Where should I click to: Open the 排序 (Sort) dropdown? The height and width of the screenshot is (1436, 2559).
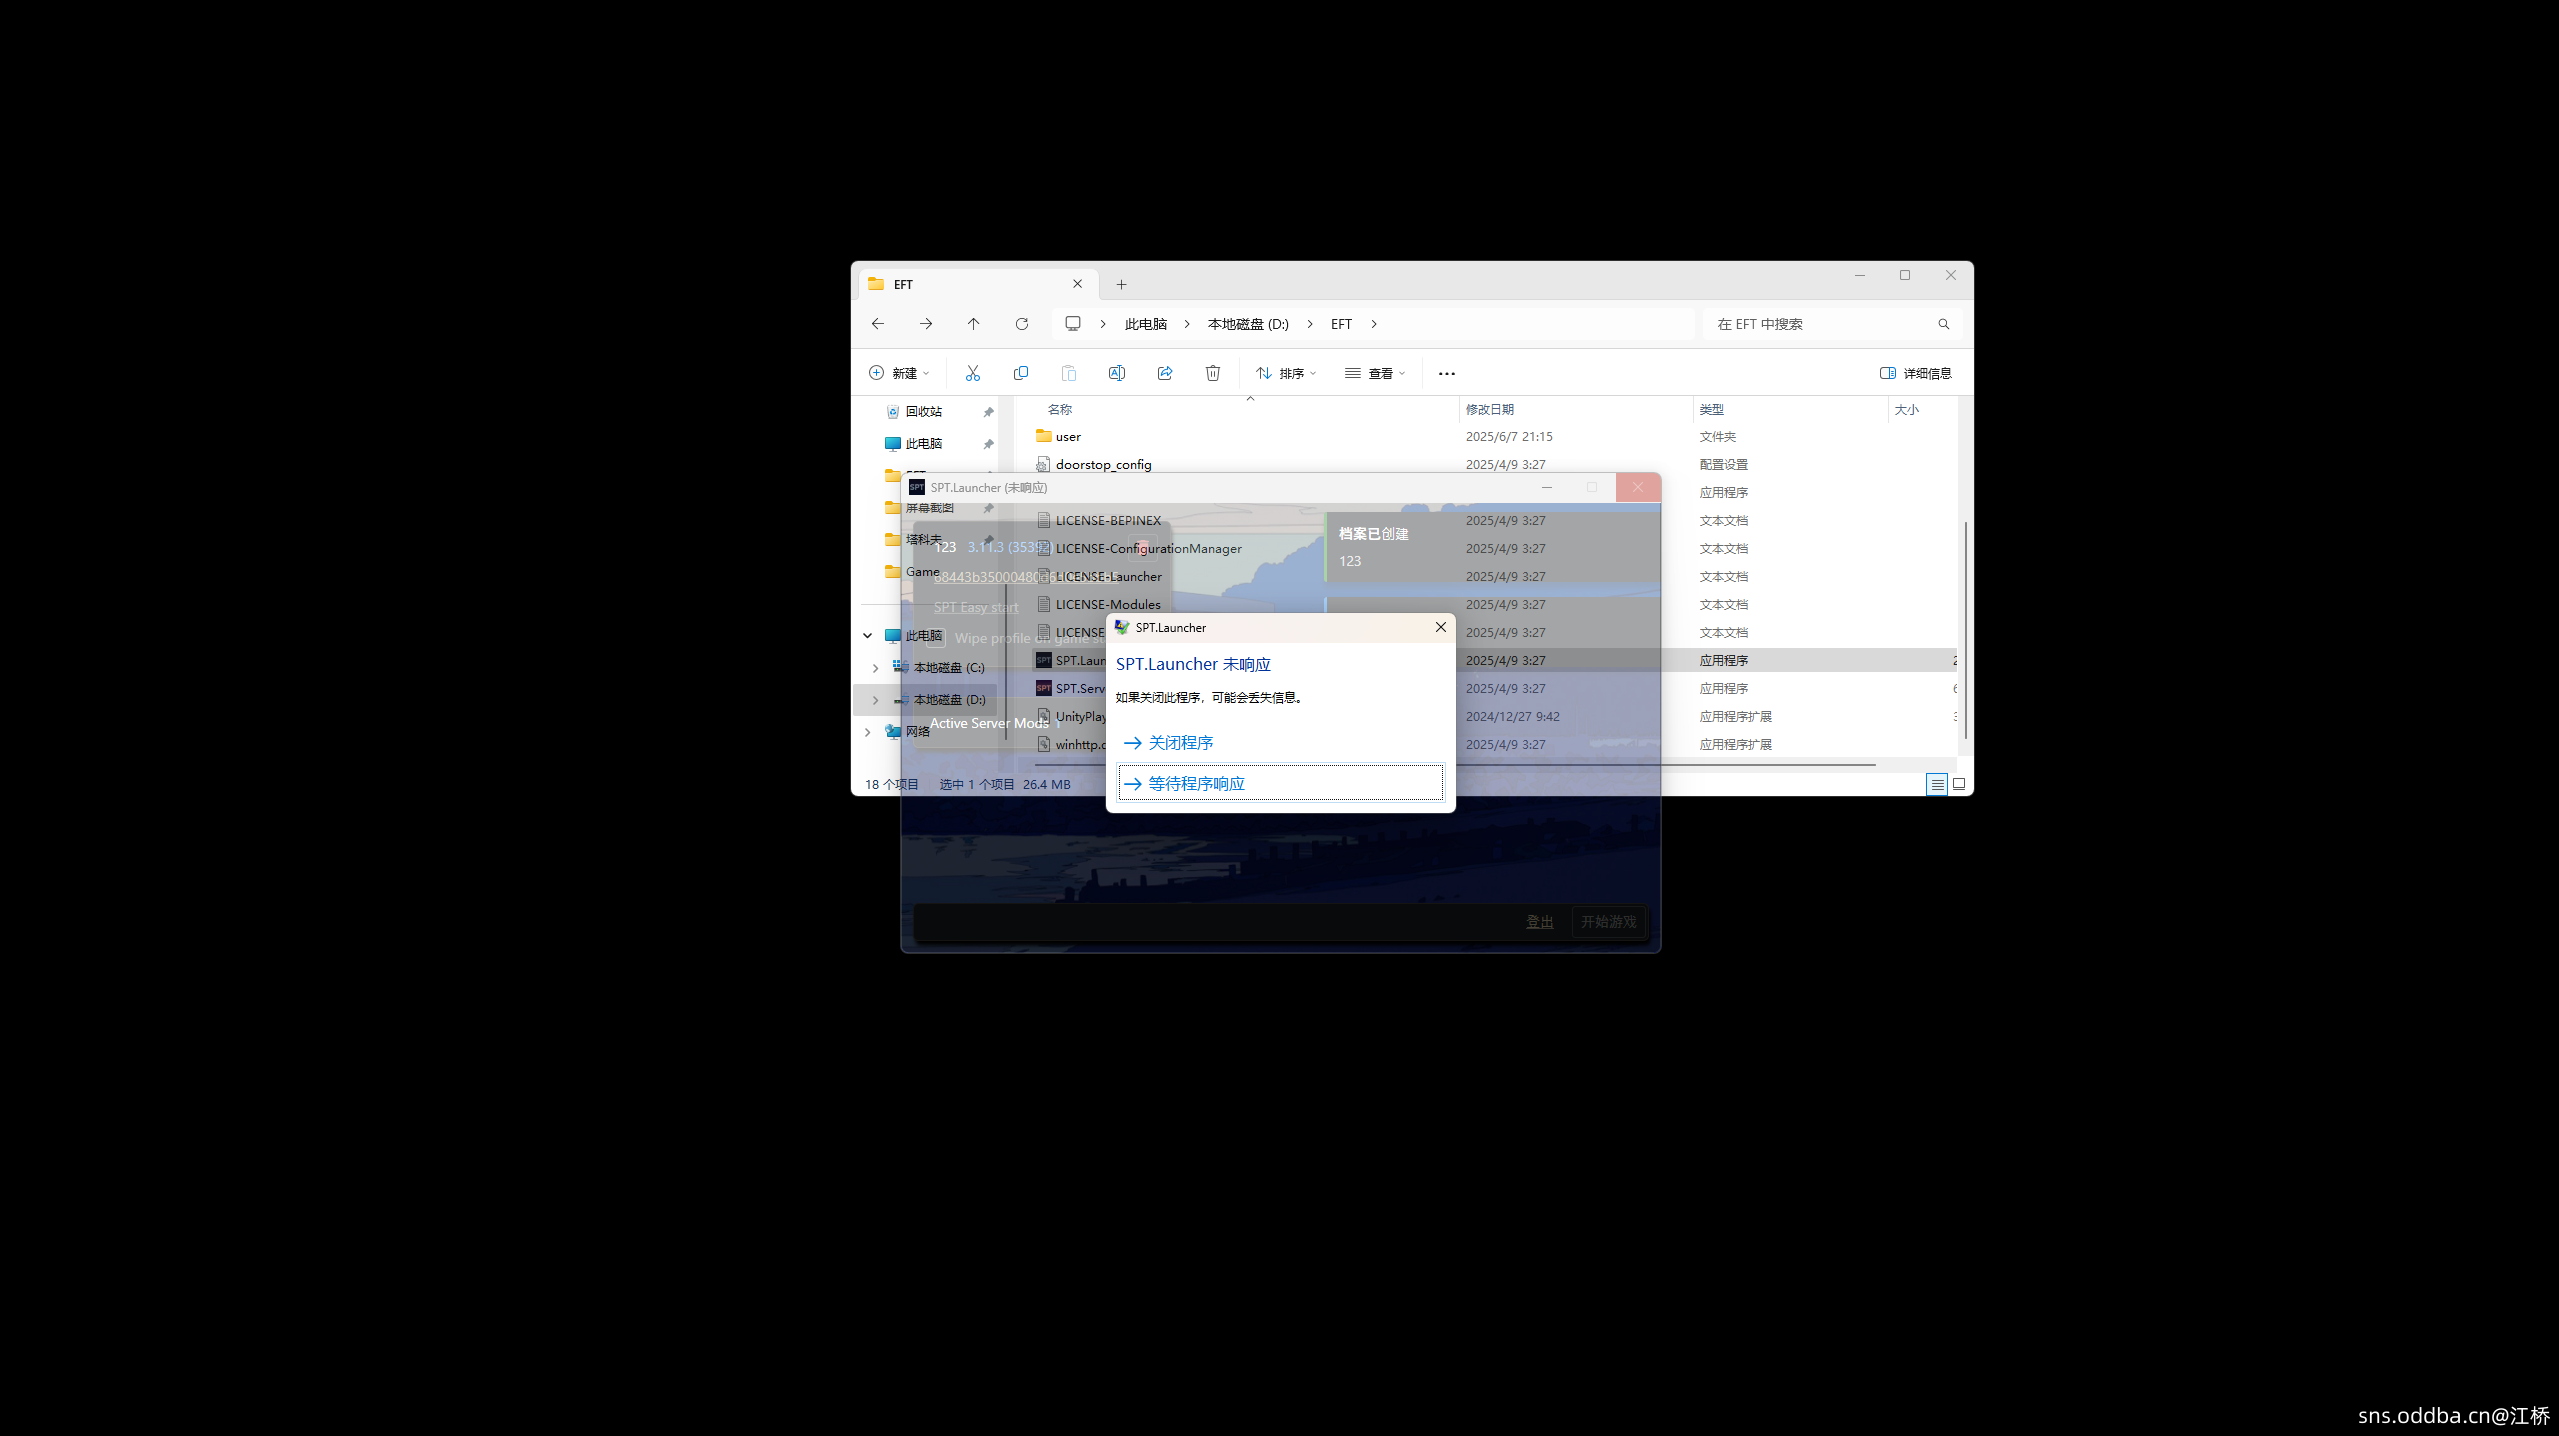(1286, 373)
